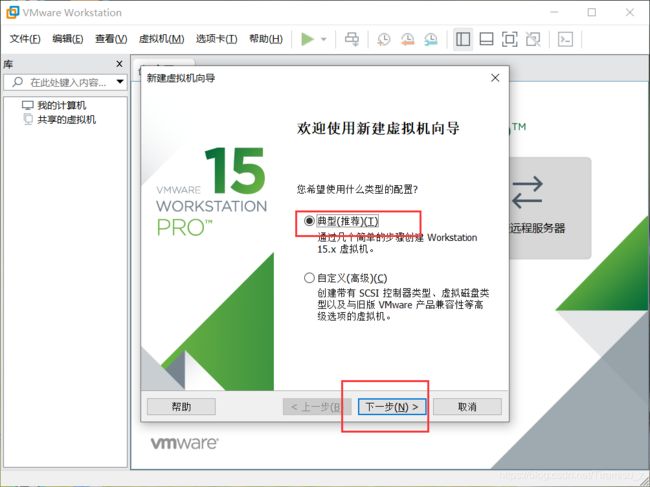
Task: Open the 编辑(E) menu
Action: click(x=68, y=39)
